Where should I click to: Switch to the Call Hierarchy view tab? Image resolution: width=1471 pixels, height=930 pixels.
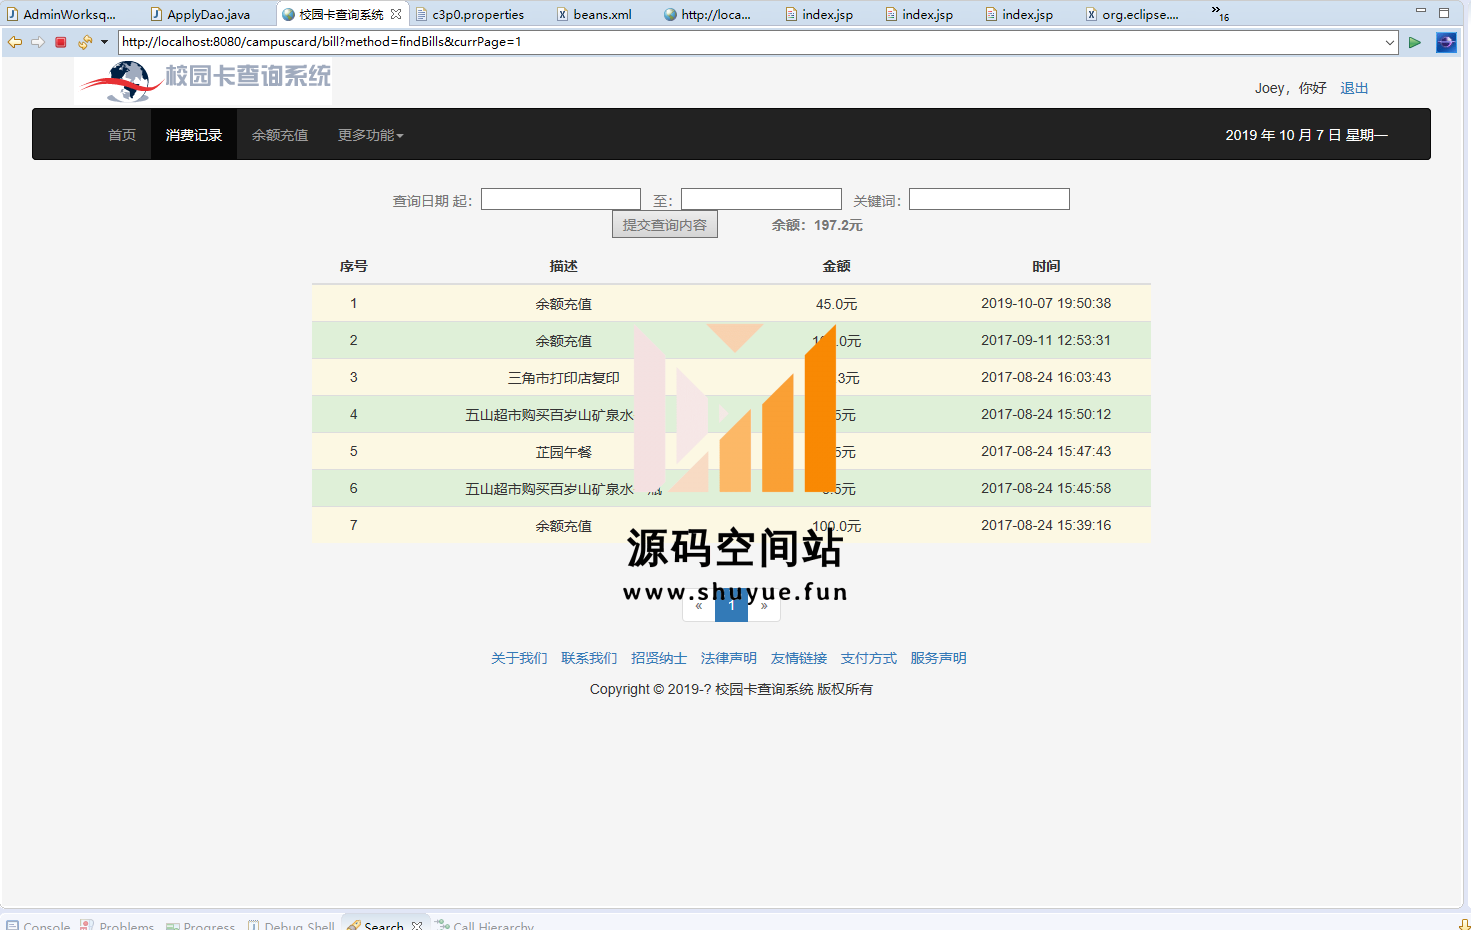tap(485, 926)
